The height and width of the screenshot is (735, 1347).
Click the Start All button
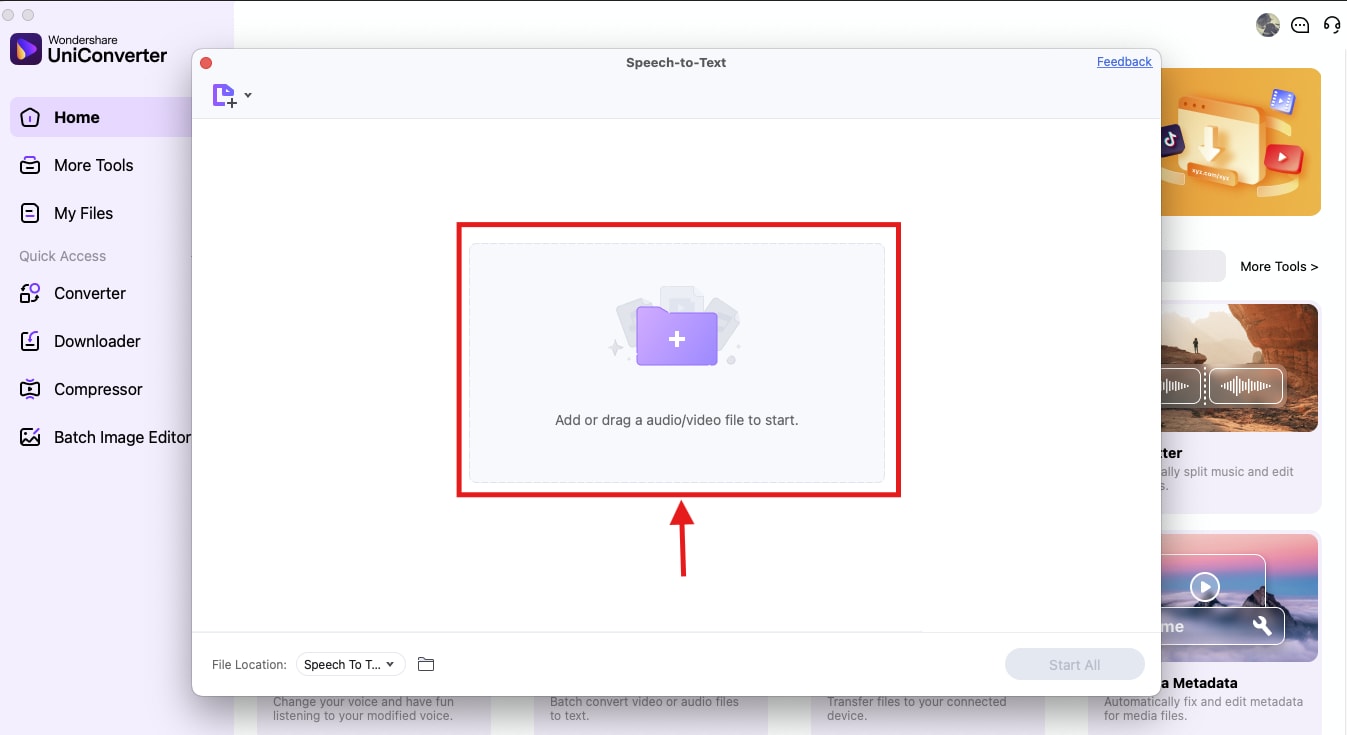pyautogui.click(x=1075, y=665)
